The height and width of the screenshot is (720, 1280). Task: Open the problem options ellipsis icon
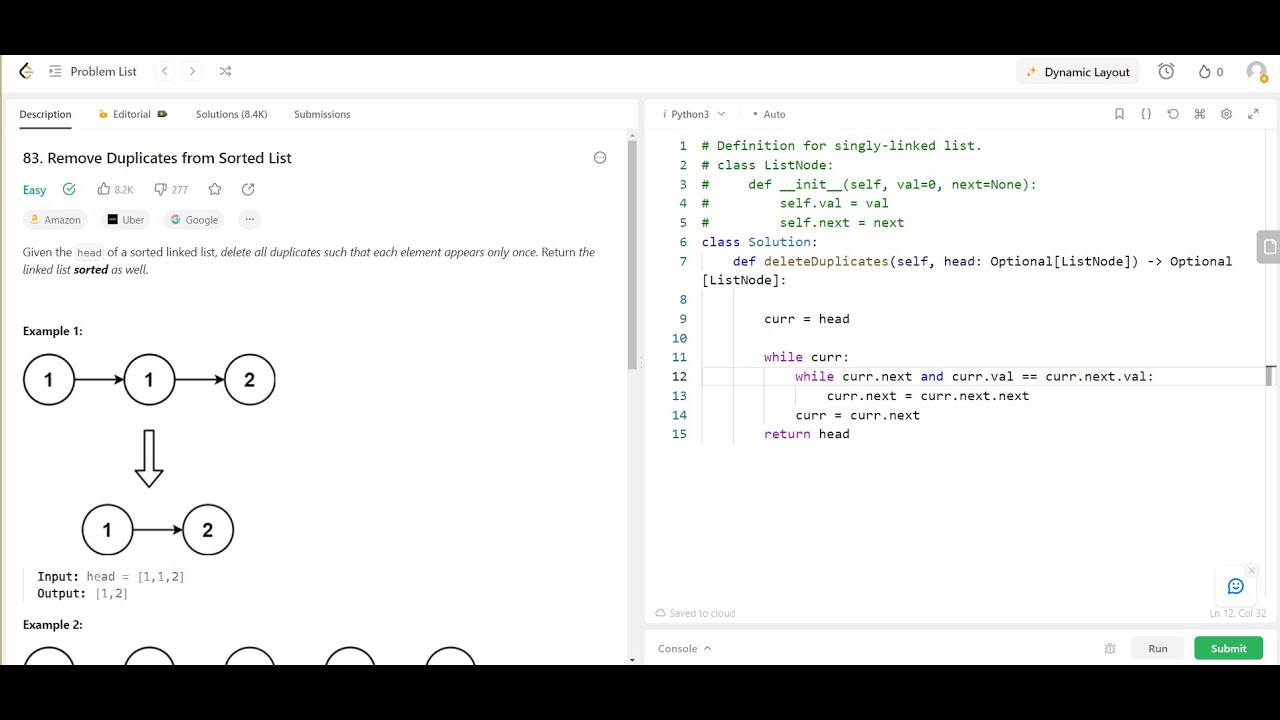pyautogui.click(x=600, y=157)
